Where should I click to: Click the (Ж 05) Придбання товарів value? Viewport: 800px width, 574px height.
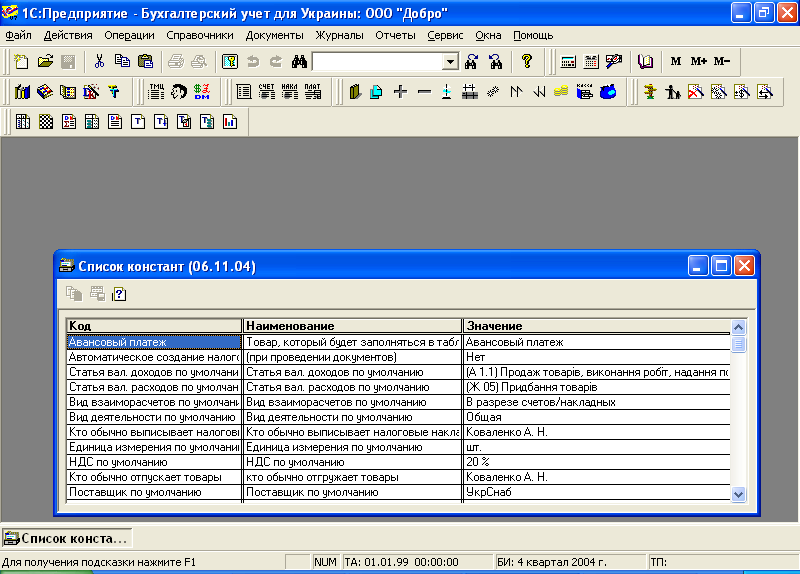(597, 387)
